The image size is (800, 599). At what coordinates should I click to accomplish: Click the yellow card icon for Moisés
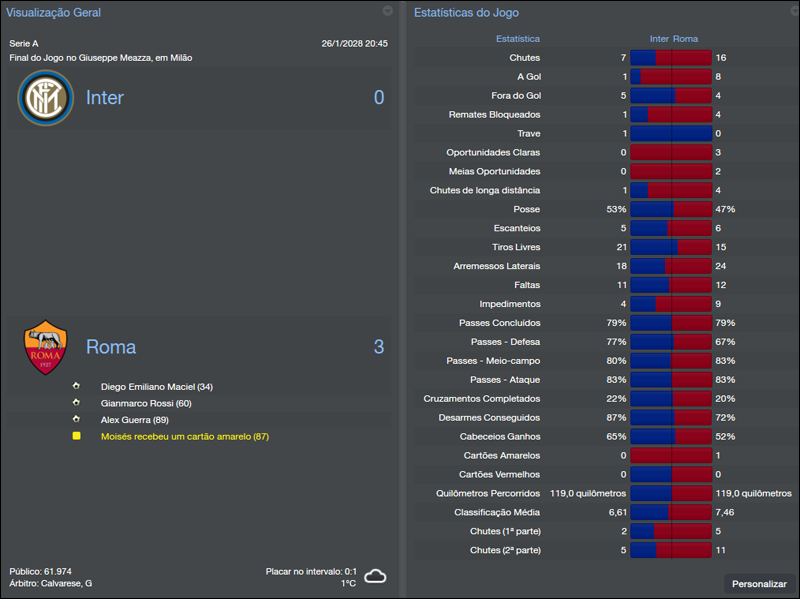point(77,435)
